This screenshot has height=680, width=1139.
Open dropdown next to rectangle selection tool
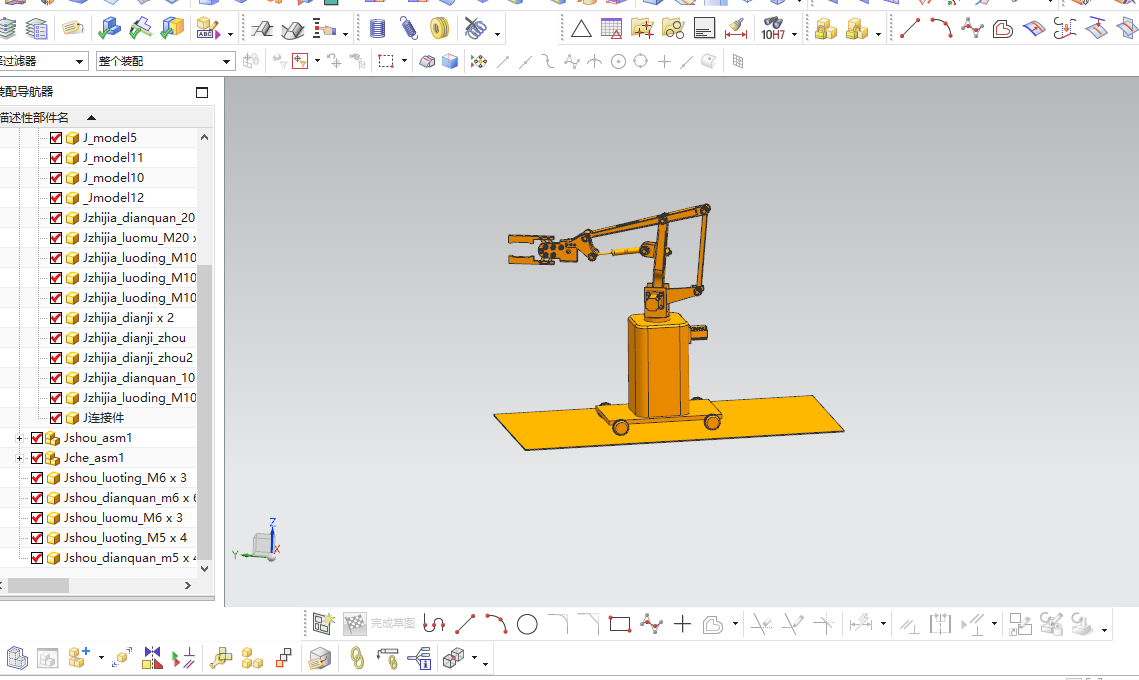[404, 61]
